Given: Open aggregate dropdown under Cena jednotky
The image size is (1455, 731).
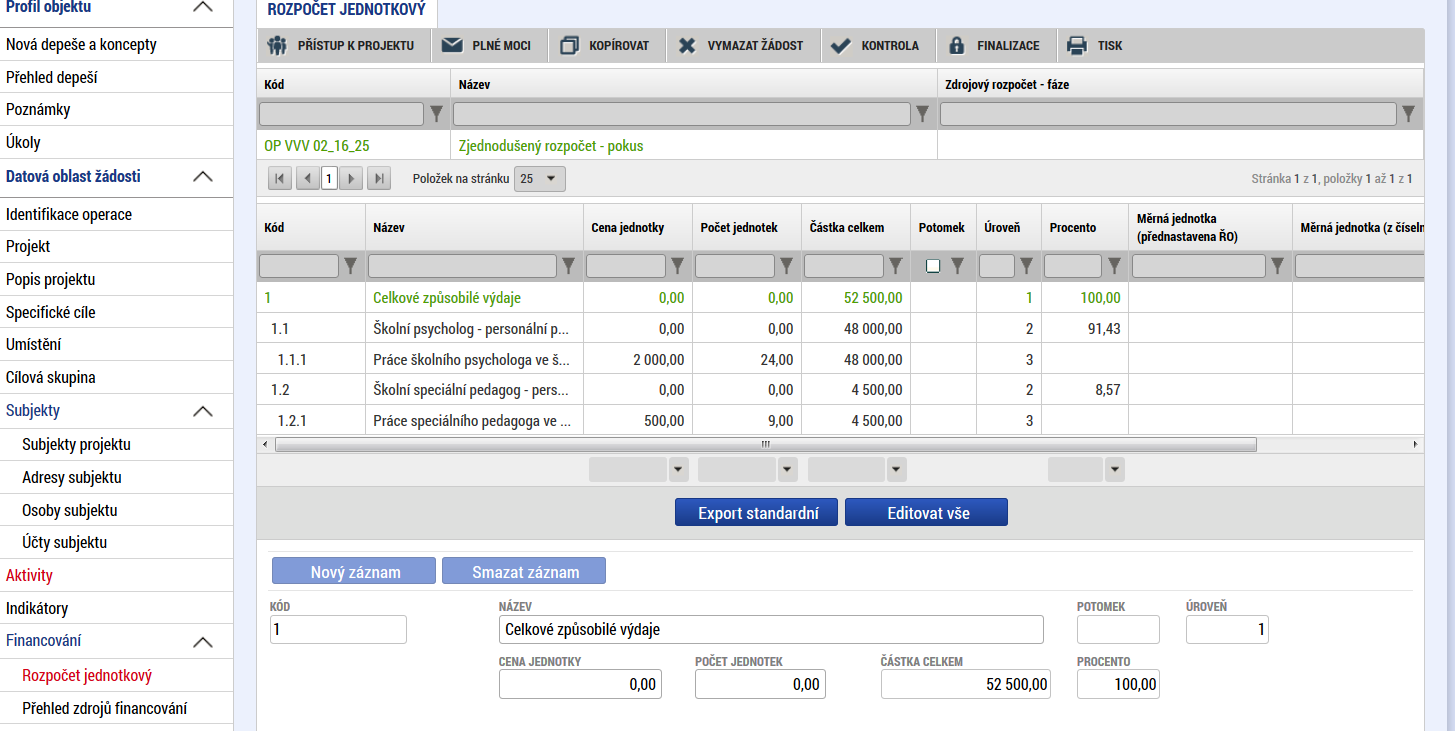Looking at the screenshot, I should point(679,469).
